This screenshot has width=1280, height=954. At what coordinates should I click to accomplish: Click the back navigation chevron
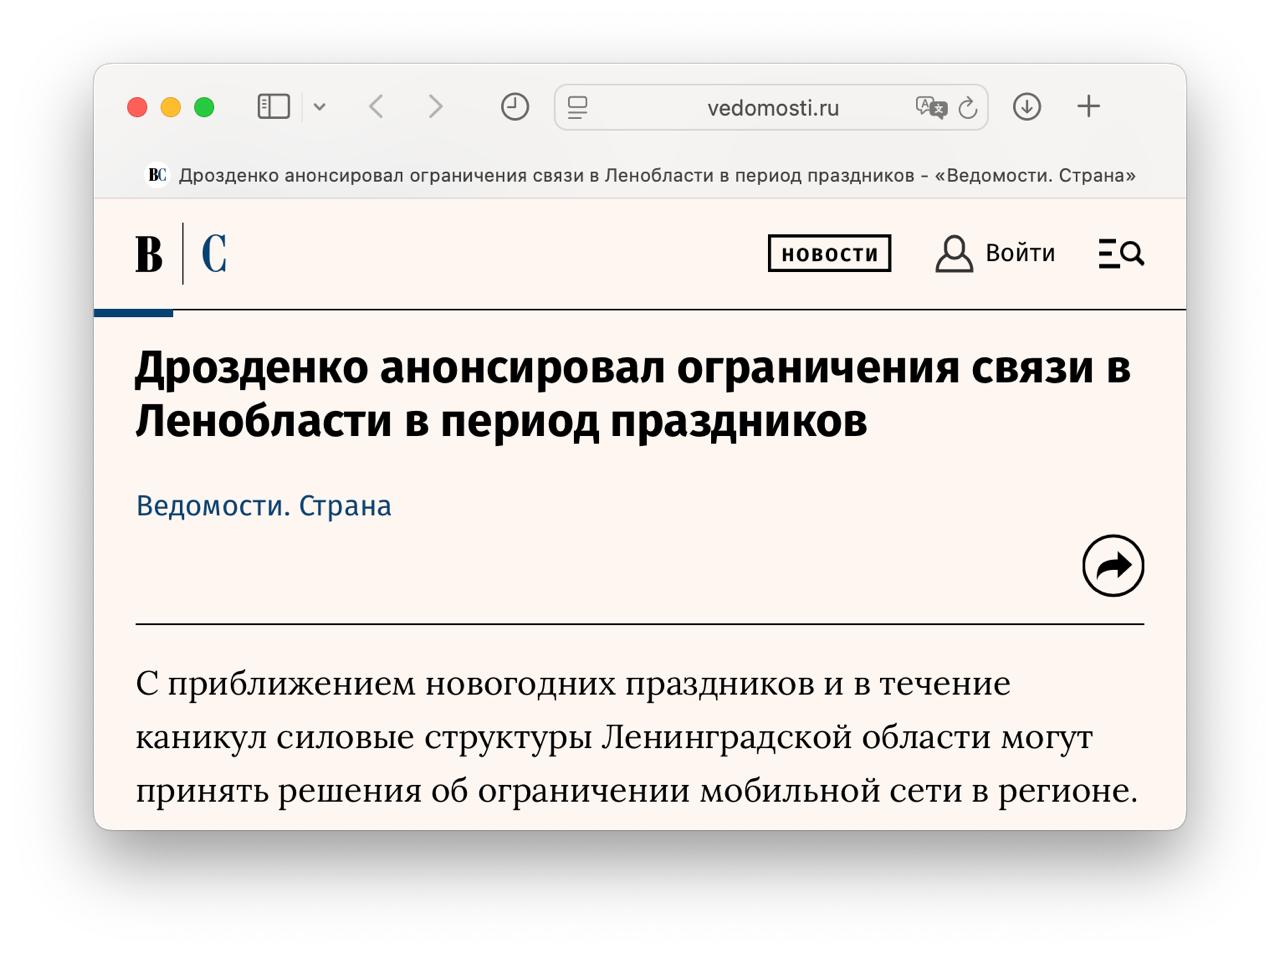(376, 106)
